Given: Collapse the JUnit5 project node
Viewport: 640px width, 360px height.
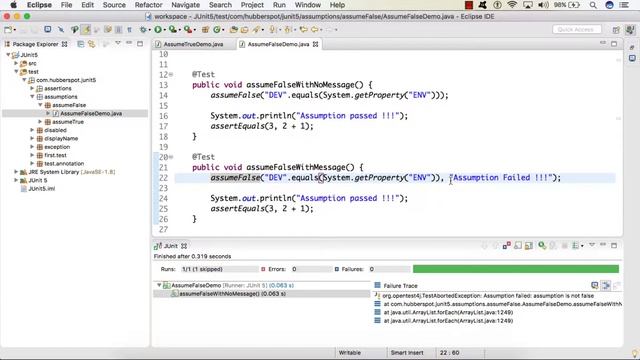Looking at the screenshot, I should pyautogui.click(x=8, y=55).
